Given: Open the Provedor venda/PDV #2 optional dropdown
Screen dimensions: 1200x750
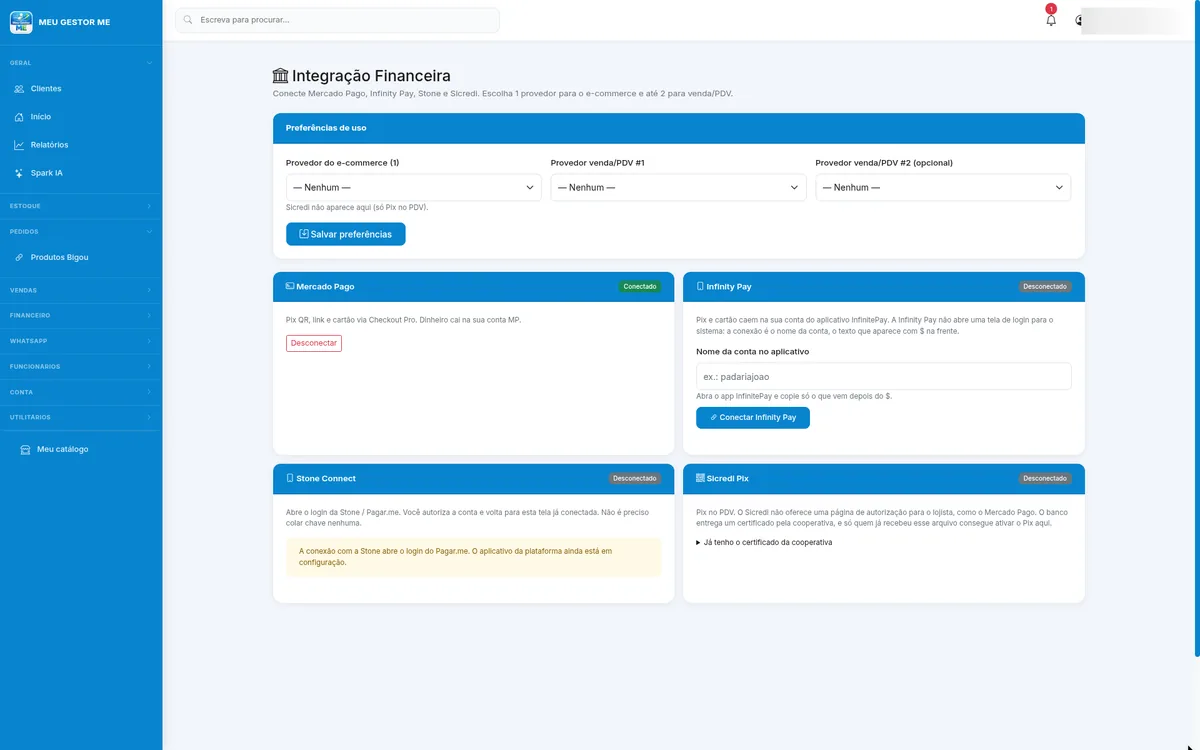Looking at the screenshot, I should click(943, 187).
